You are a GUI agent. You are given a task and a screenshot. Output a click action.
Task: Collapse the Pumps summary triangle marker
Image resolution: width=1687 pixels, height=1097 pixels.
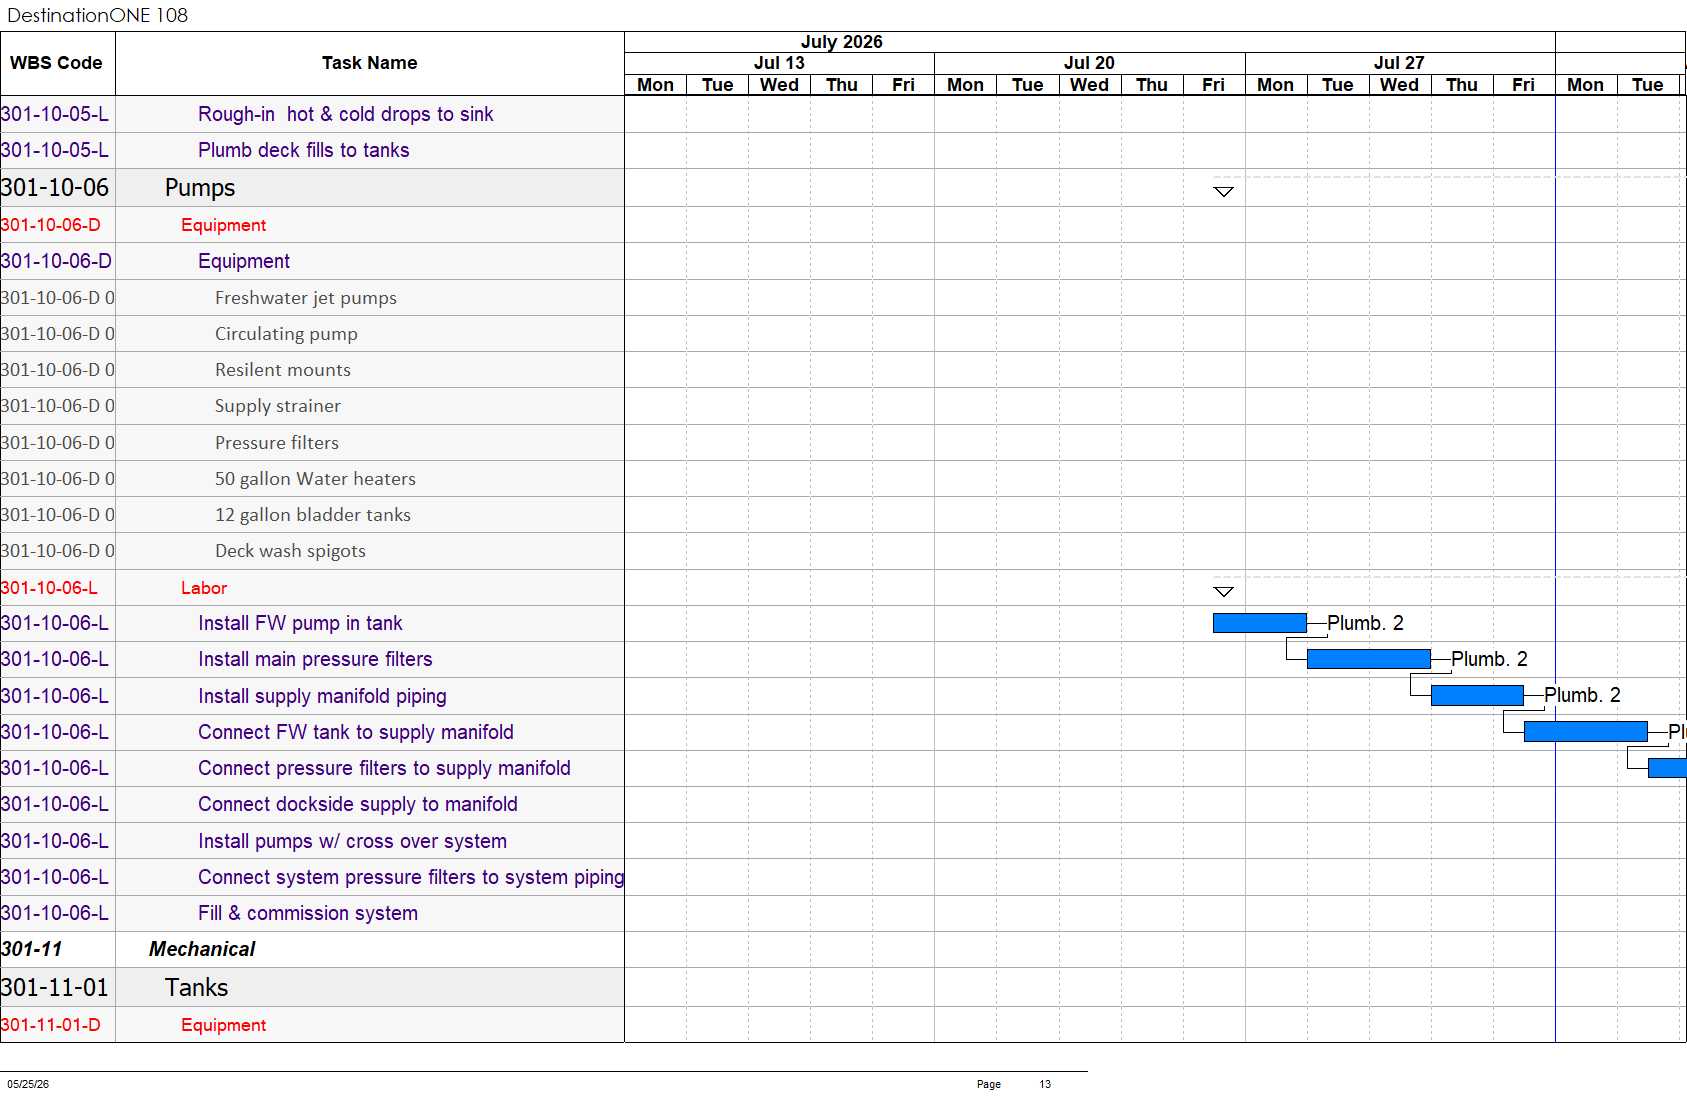pos(1223,191)
